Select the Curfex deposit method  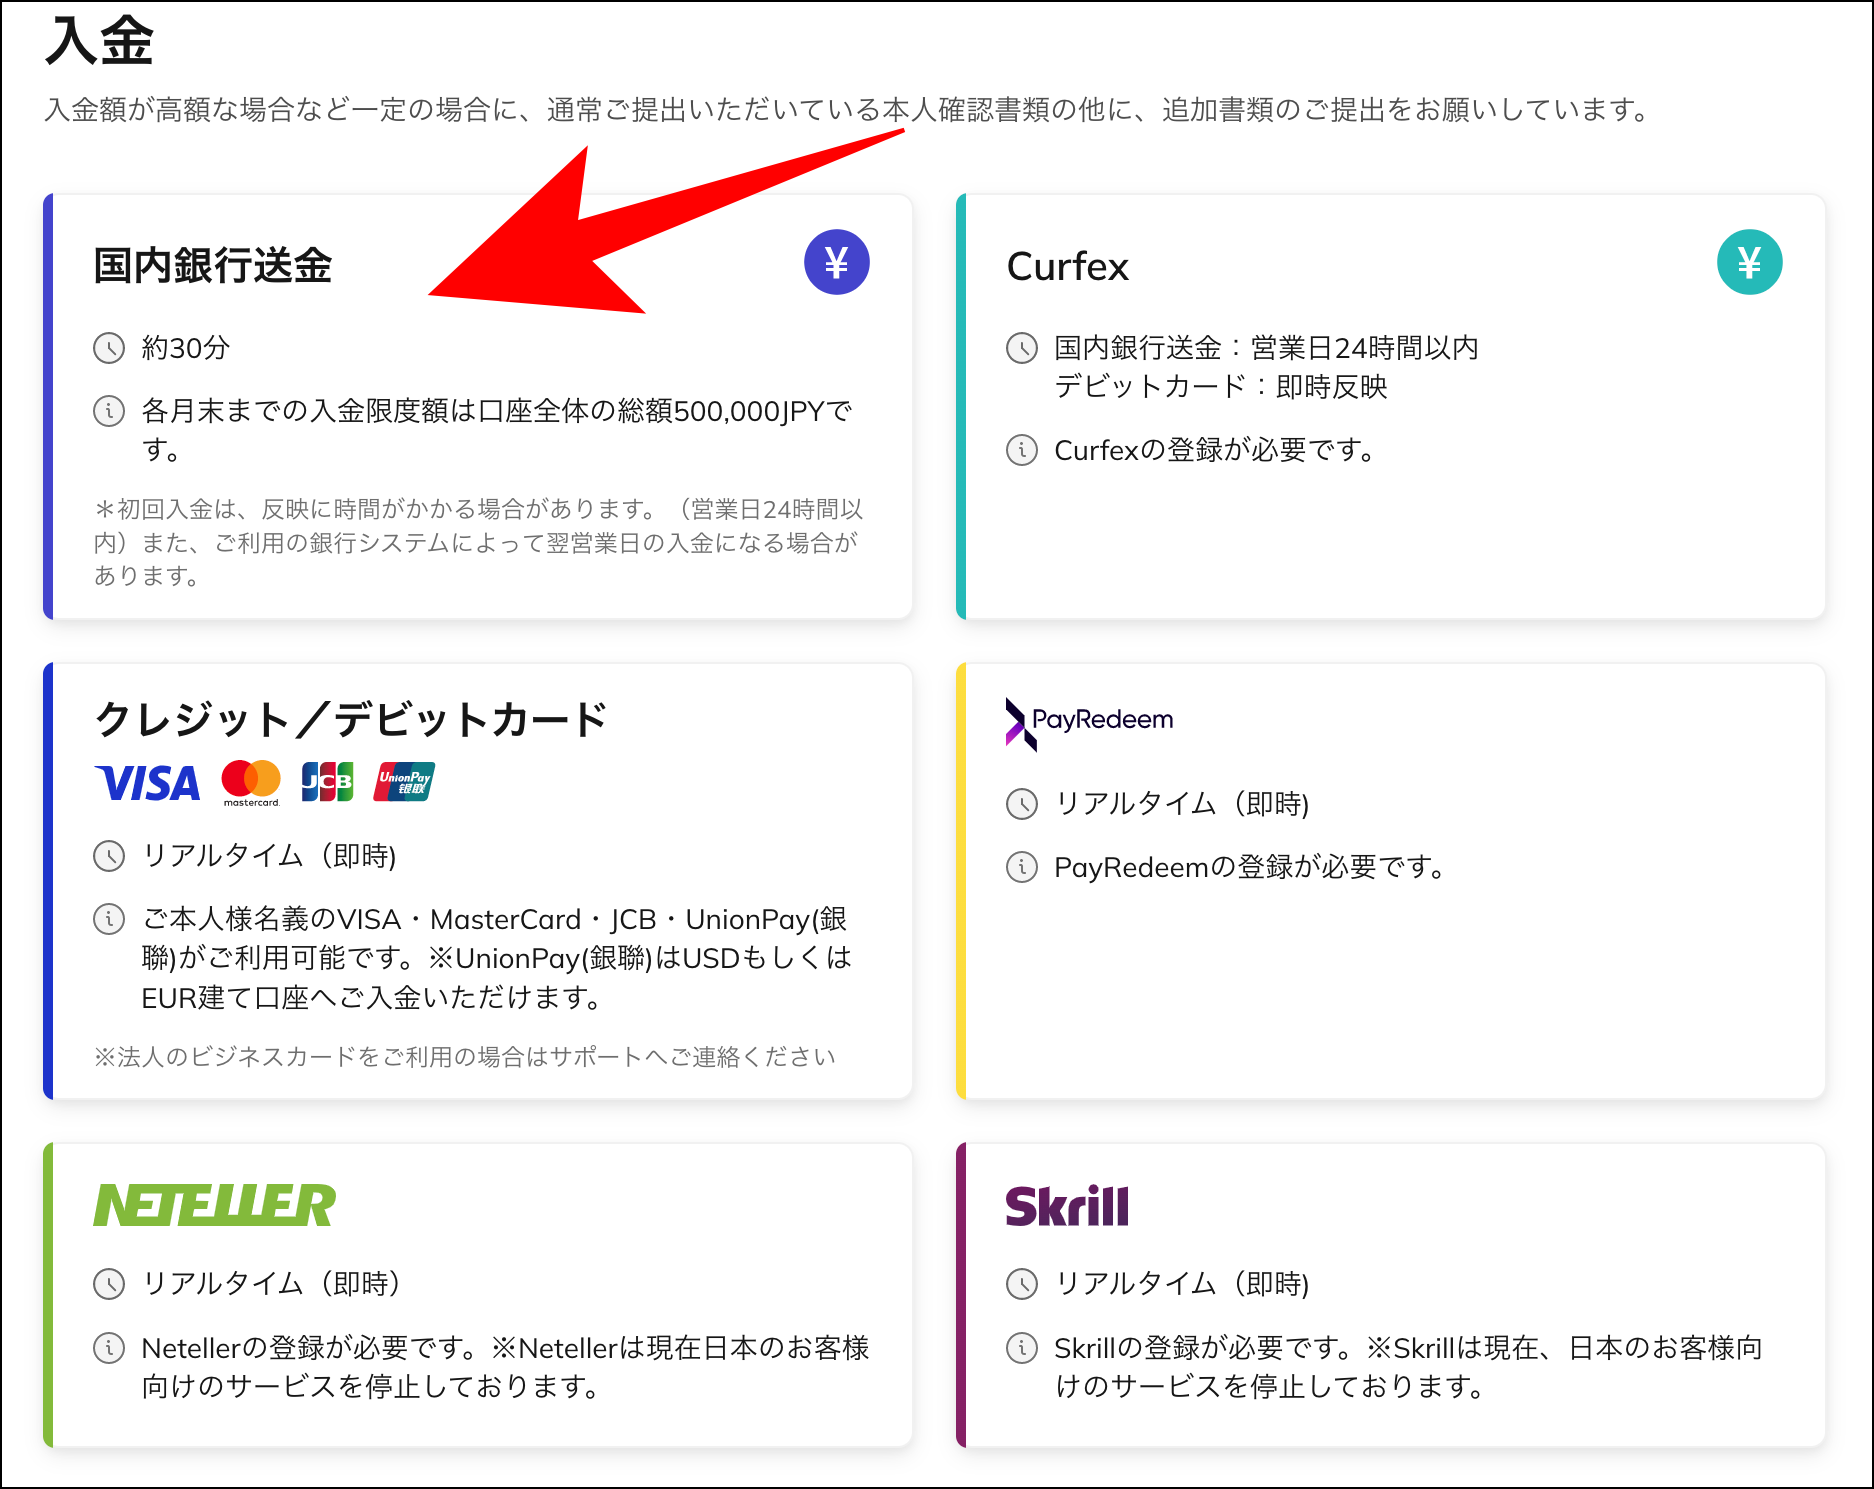point(1390,400)
